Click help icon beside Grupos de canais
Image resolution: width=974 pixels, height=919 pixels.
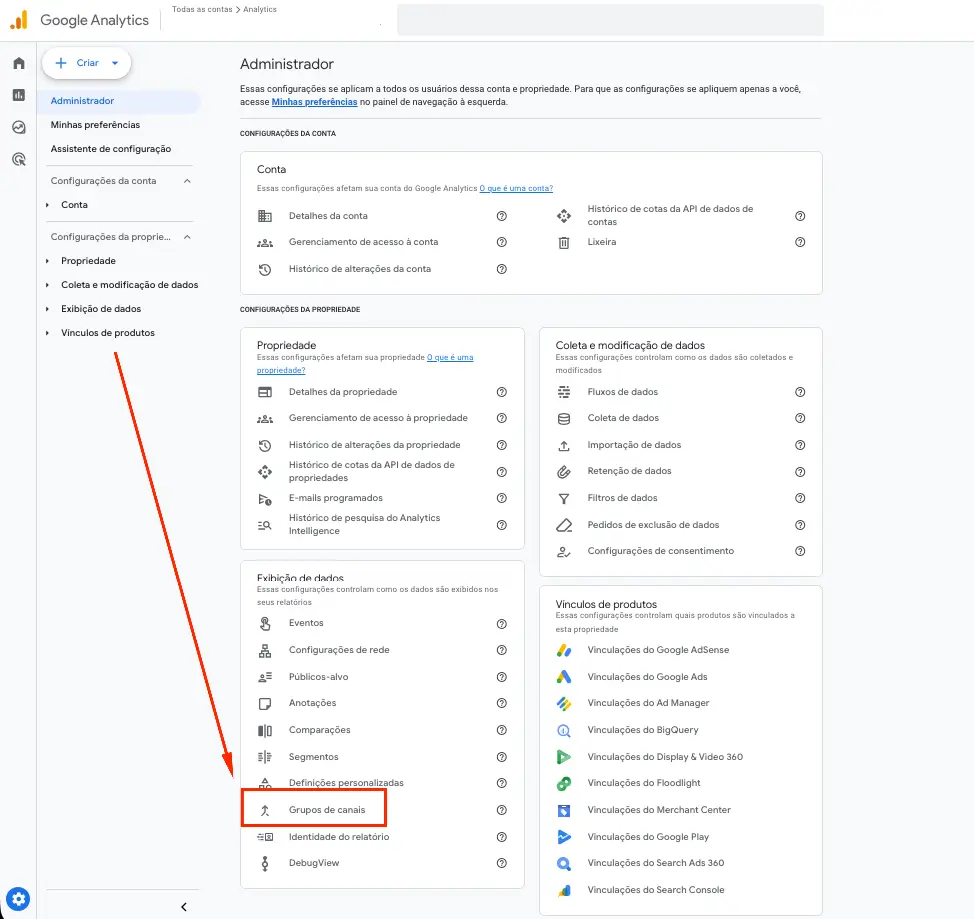tap(502, 810)
